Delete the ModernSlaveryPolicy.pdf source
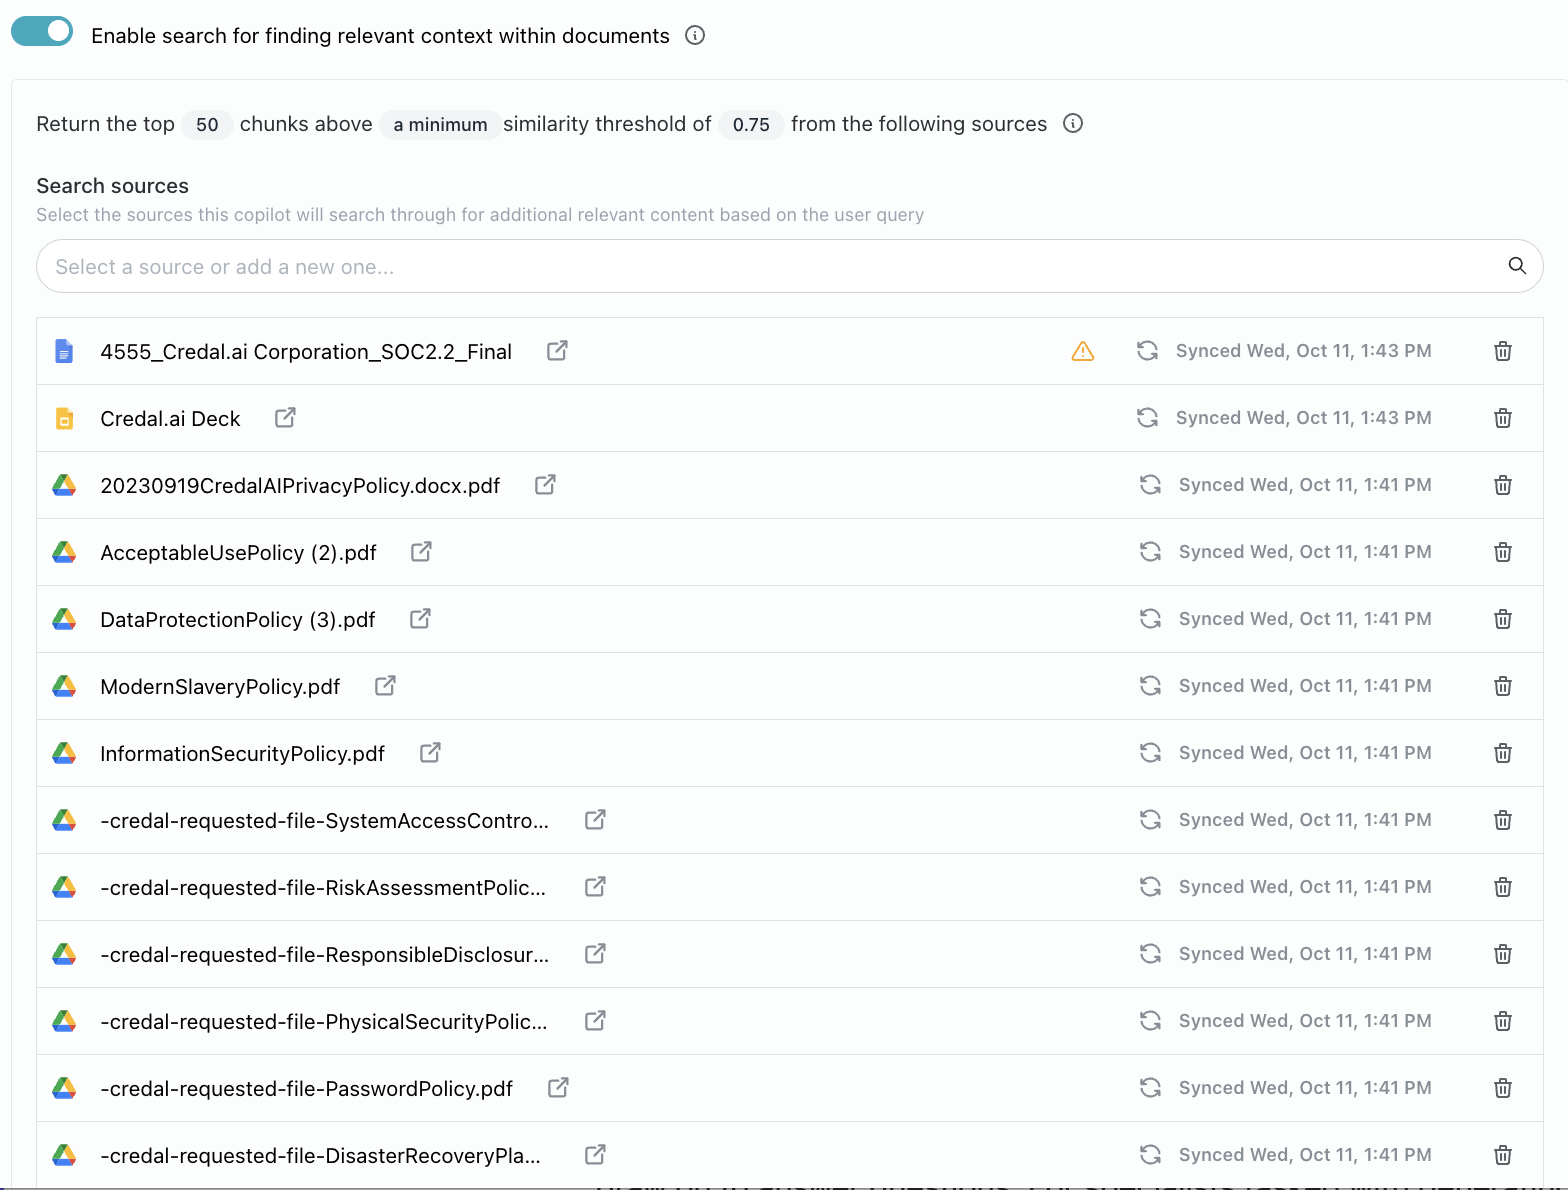 pyautogui.click(x=1503, y=686)
